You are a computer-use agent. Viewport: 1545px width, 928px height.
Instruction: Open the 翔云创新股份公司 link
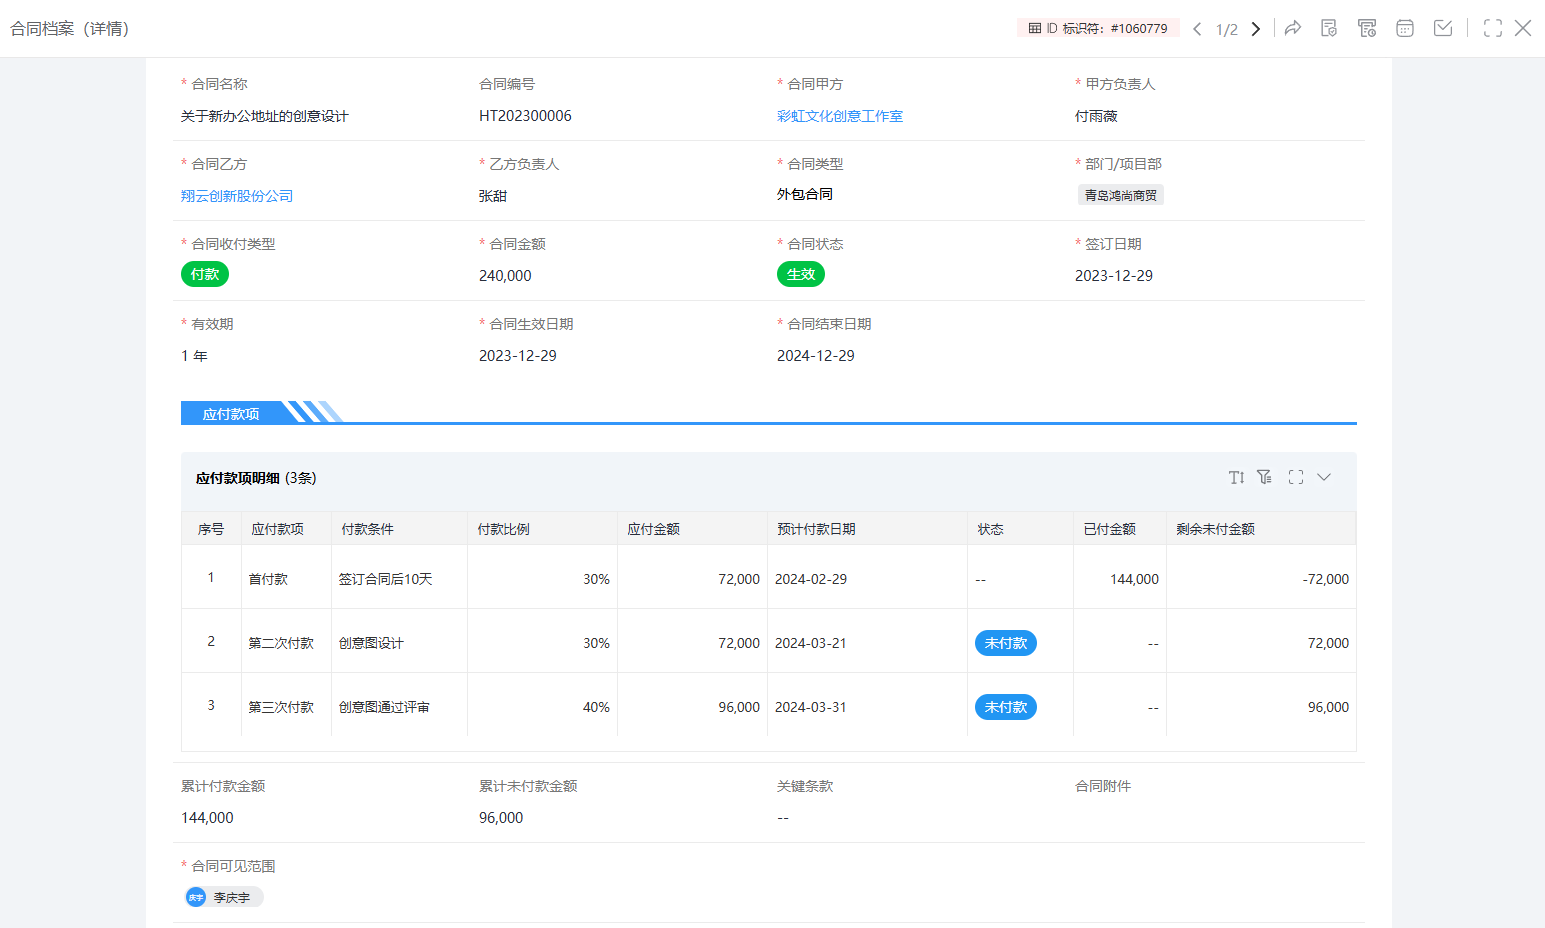pyautogui.click(x=237, y=196)
